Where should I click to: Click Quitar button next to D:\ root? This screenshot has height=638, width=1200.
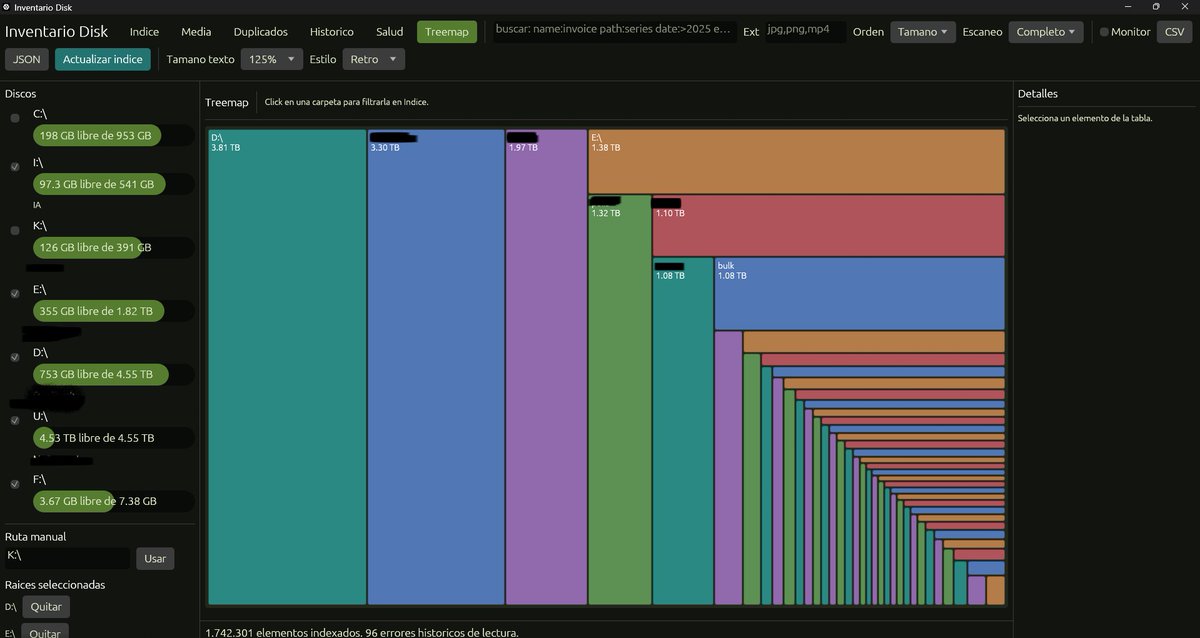pyautogui.click(x=46, y=607)
